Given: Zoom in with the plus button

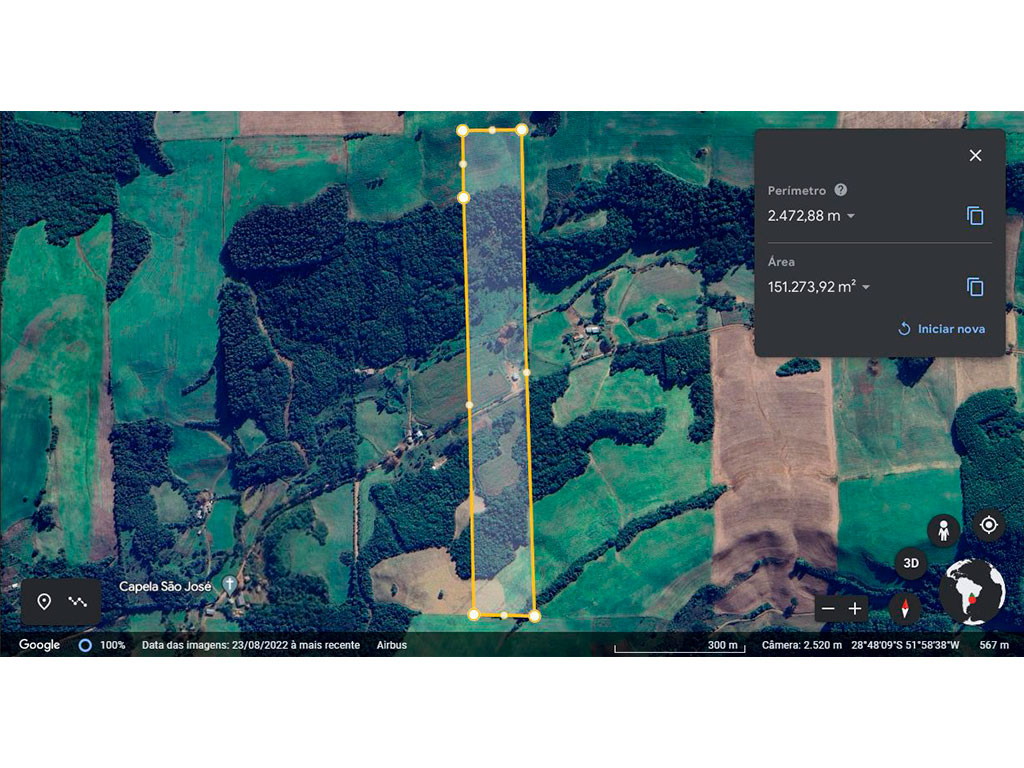Looking at the screenshot, I should coord(855,608).
